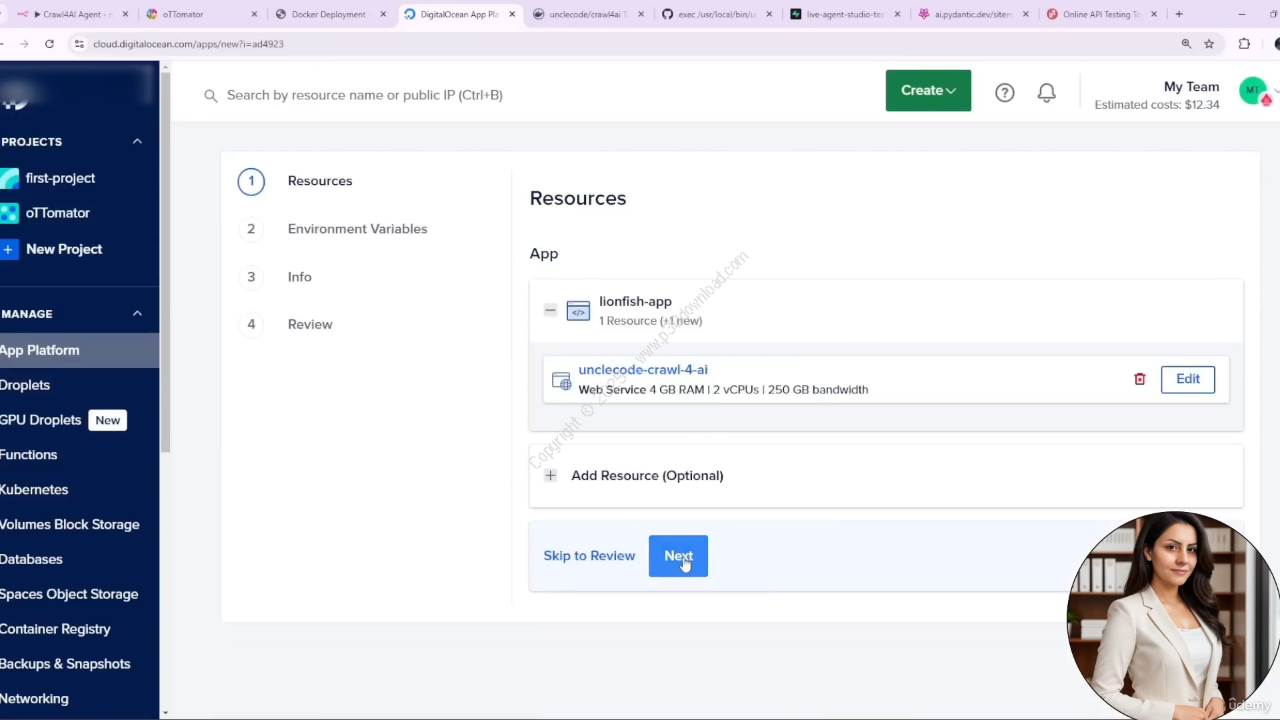The image size is (1280, 720).
Task: Click the first-project icon in sidebar
Action: [10, 178]
